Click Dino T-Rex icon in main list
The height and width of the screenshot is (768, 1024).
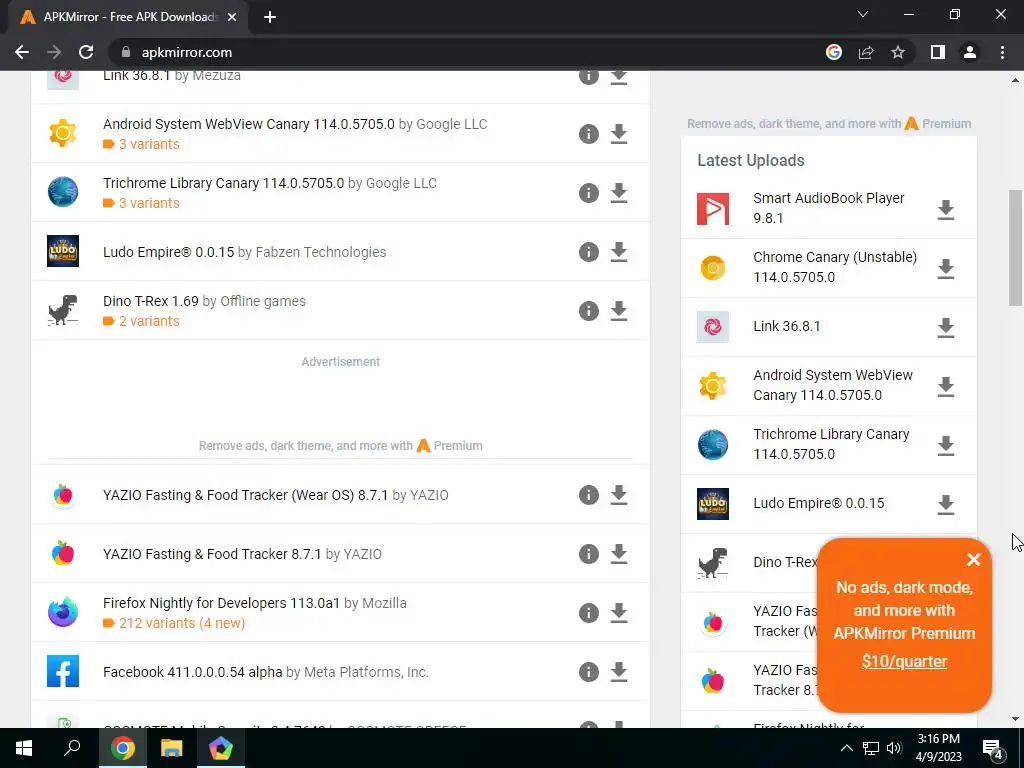63,310
